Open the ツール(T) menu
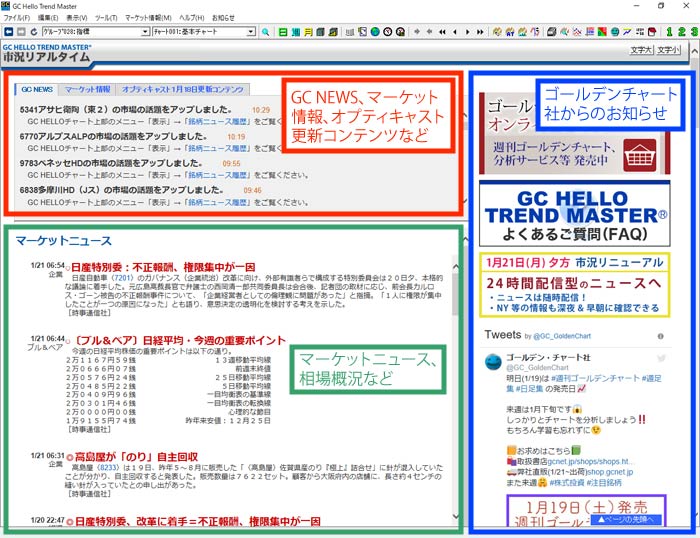This screenshot has width=700, height=538. [x=106, y=18]
